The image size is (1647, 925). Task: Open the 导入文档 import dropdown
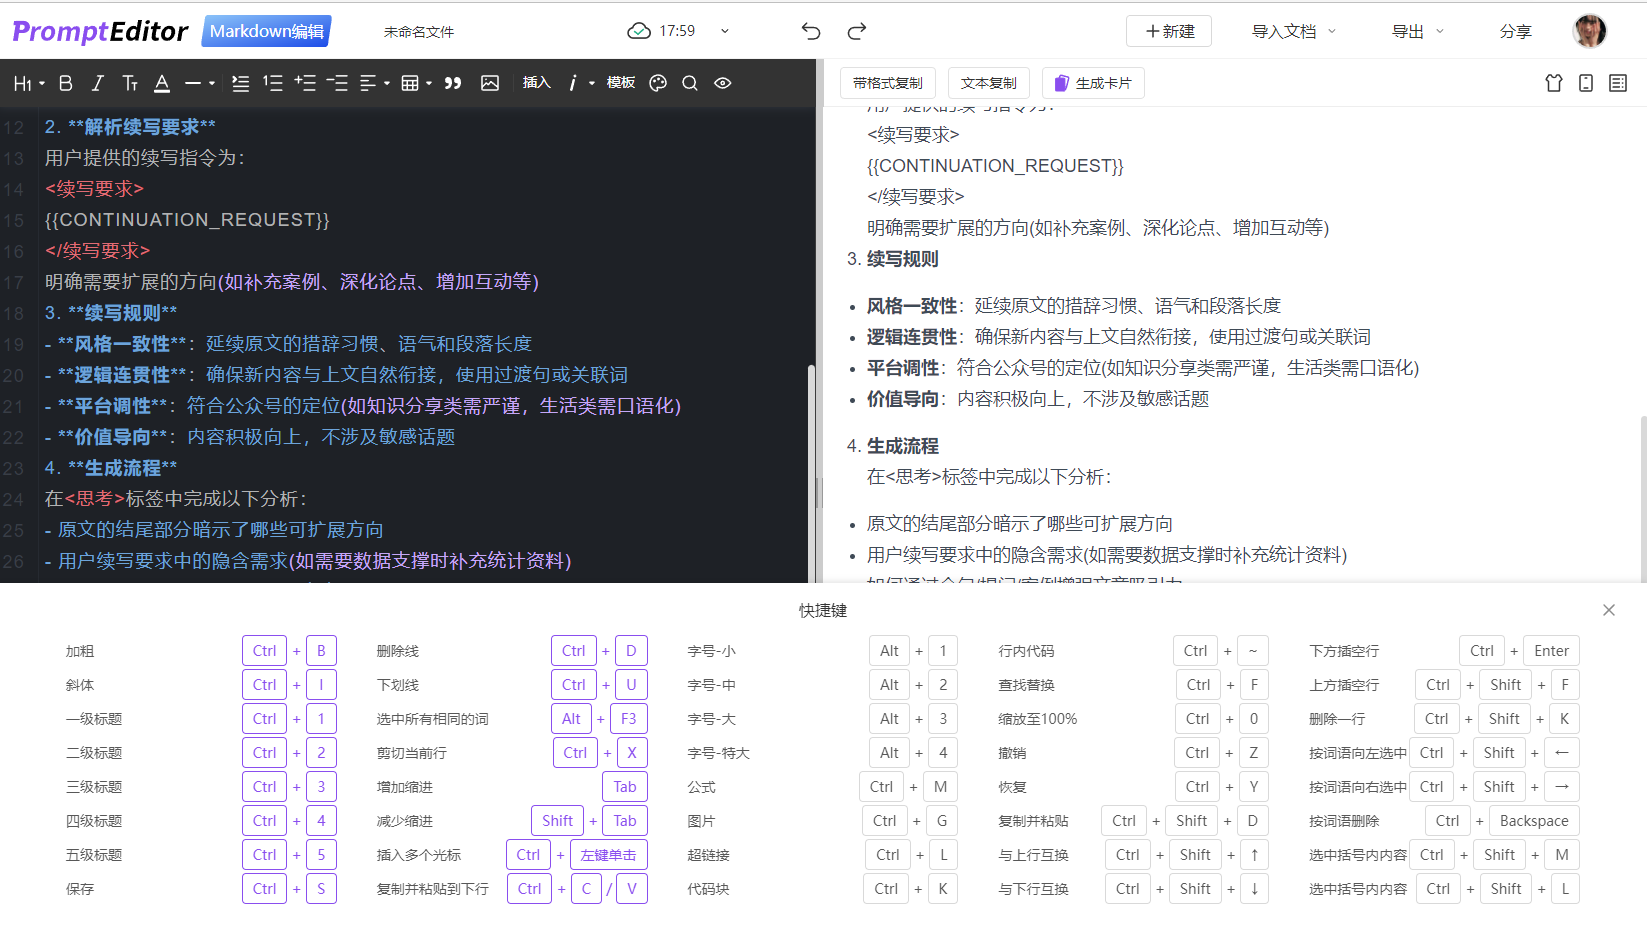1292,31
